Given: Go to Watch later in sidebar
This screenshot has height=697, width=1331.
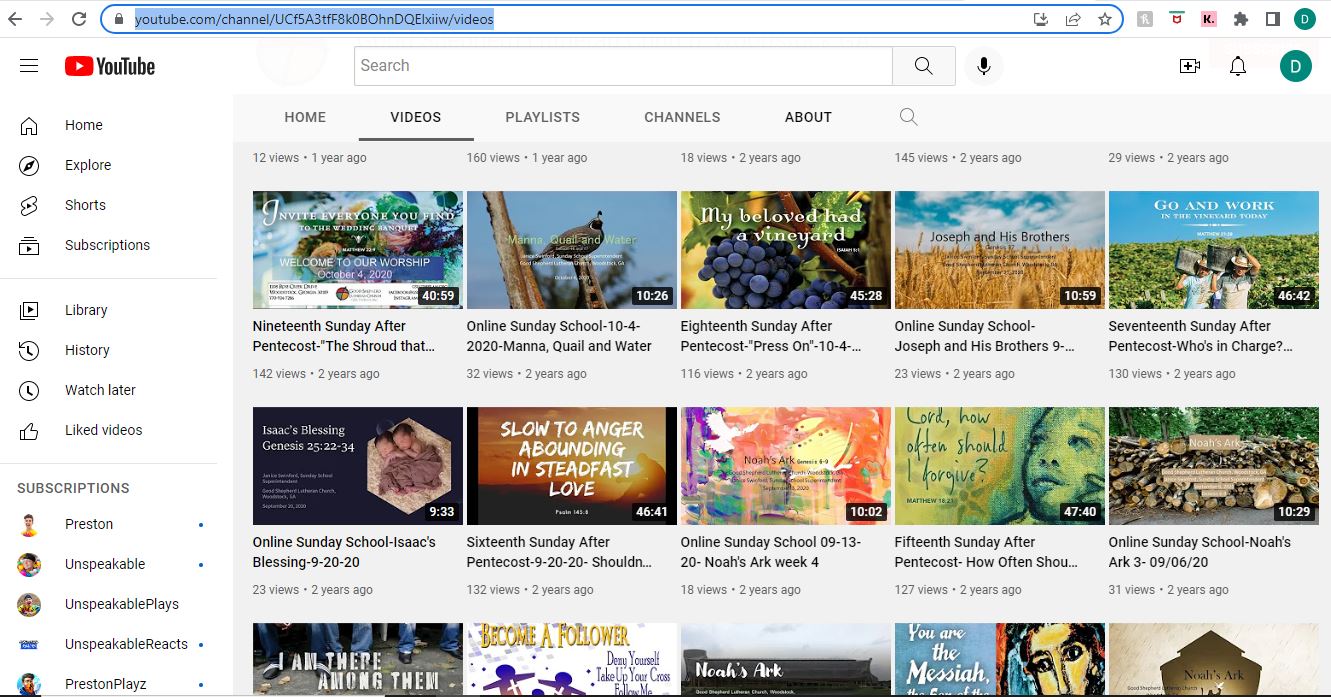Looking at the screenshot, I should coord(100,390).
